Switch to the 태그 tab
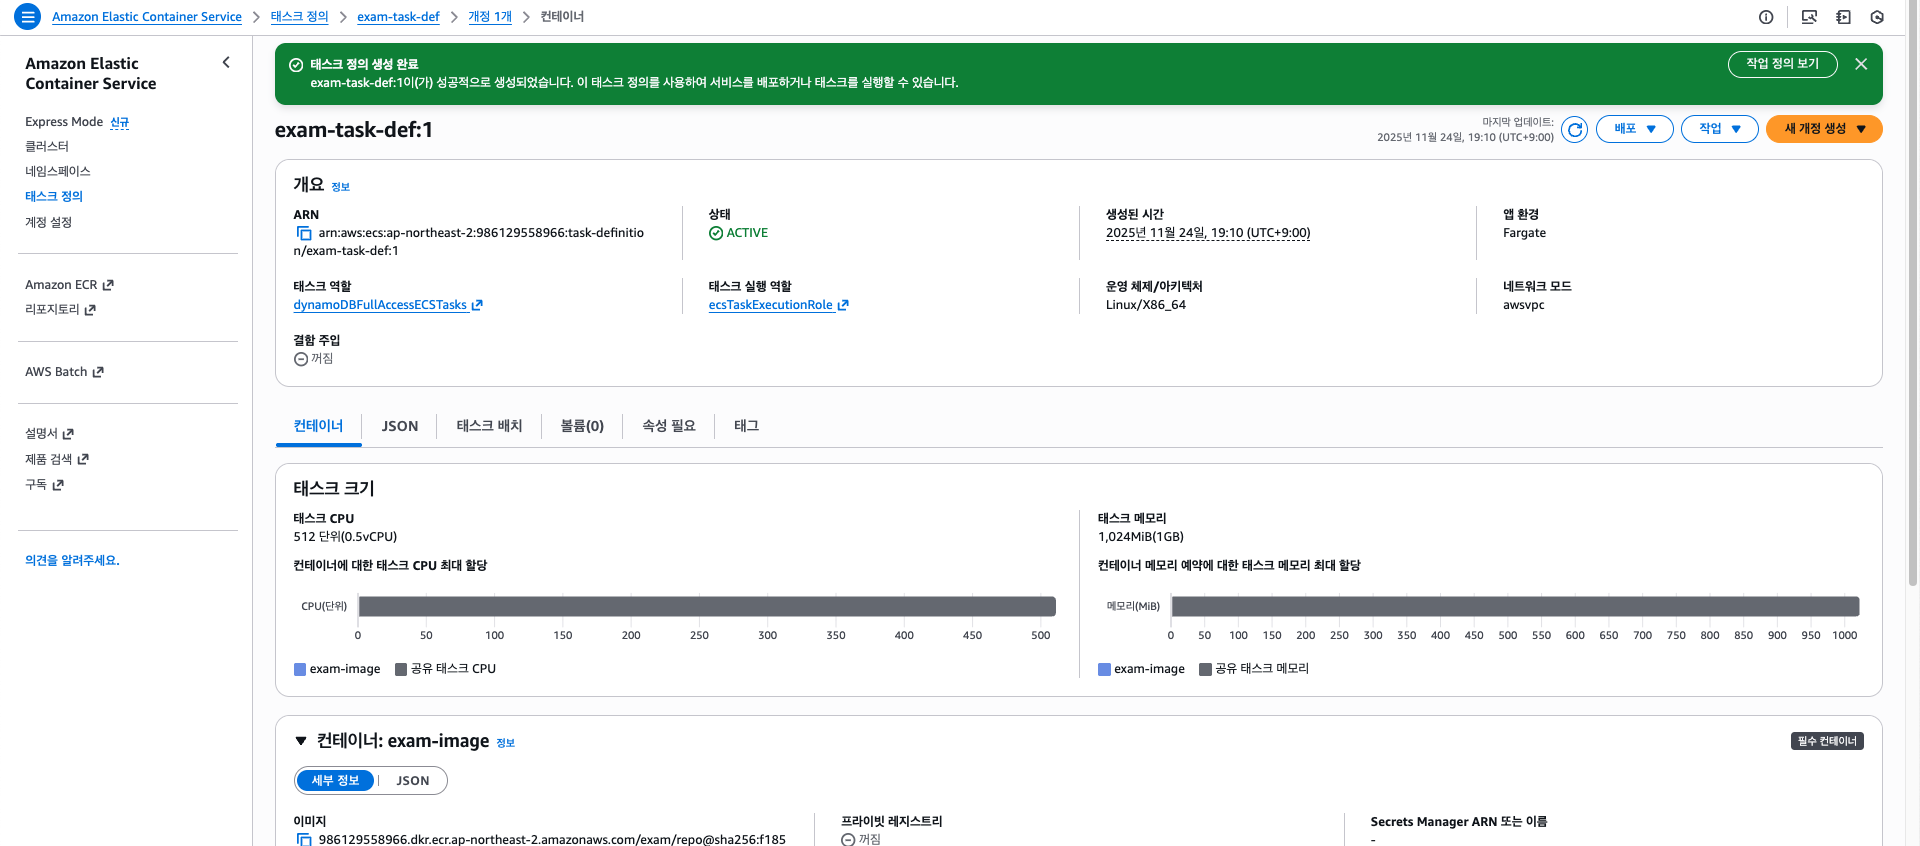The height and width of the screenshot is (846, 1920). [x=746, y=426]
